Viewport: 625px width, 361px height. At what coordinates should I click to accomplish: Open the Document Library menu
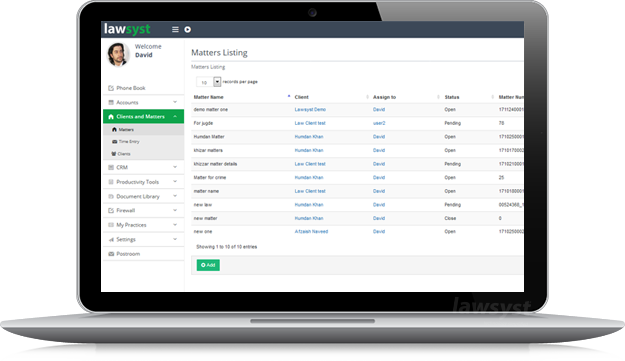[x=143, y=196]
